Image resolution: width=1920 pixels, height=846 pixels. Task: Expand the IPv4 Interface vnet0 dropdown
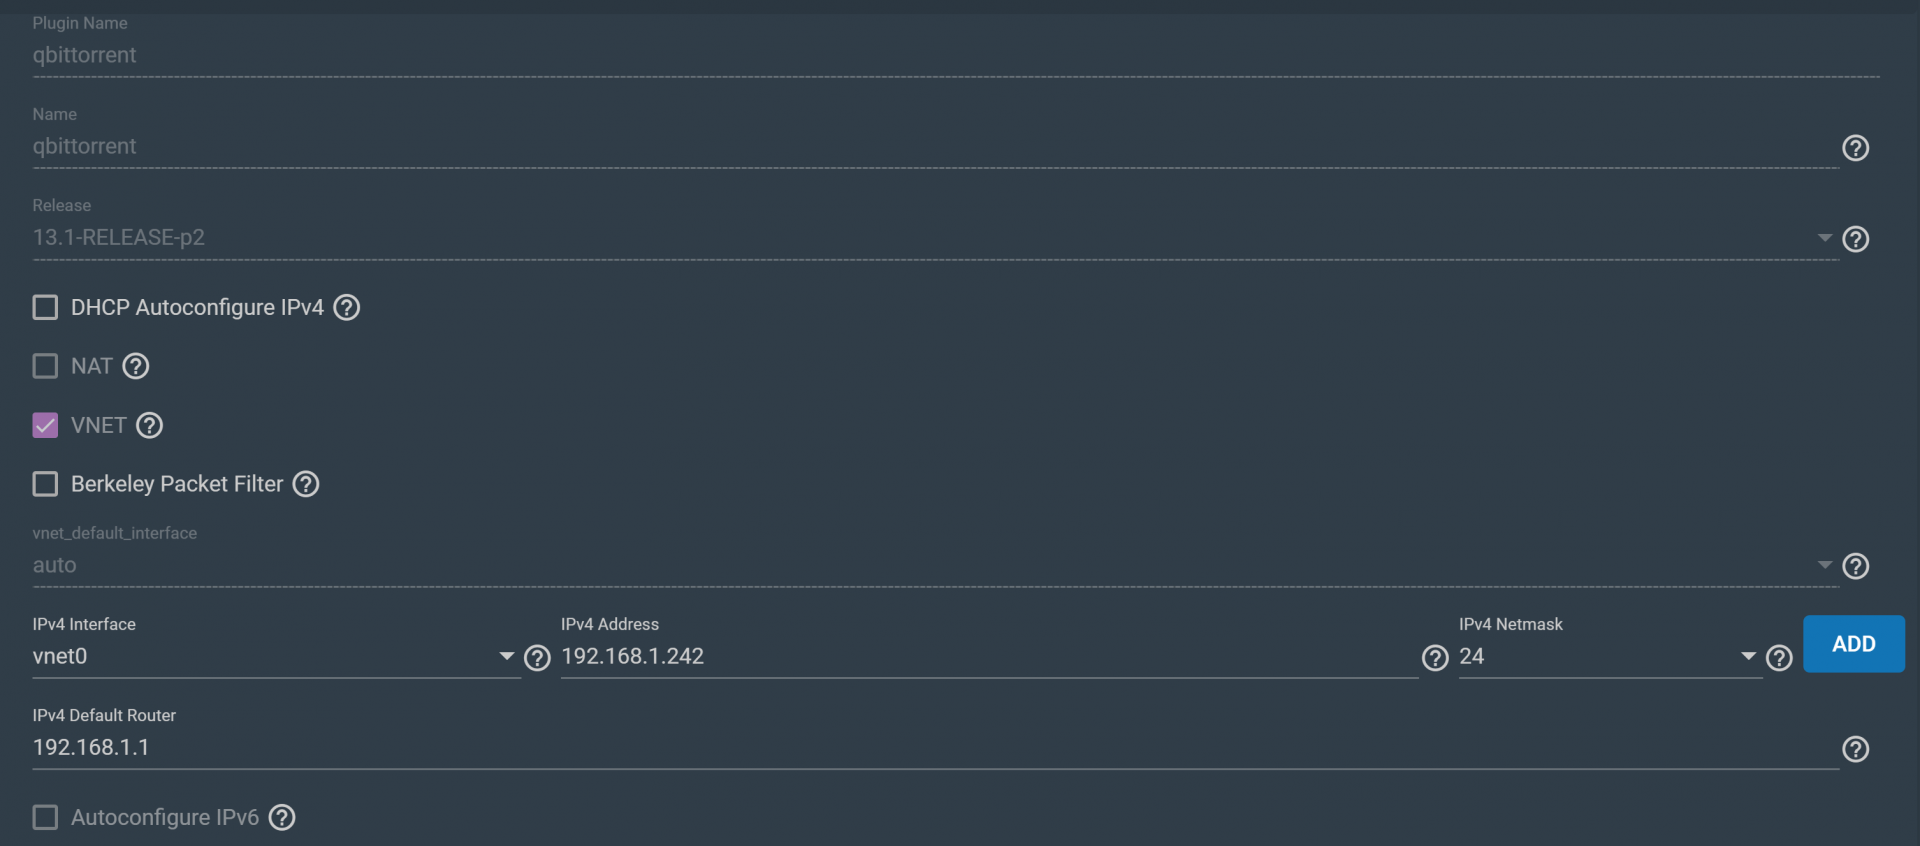pos(276,656)
